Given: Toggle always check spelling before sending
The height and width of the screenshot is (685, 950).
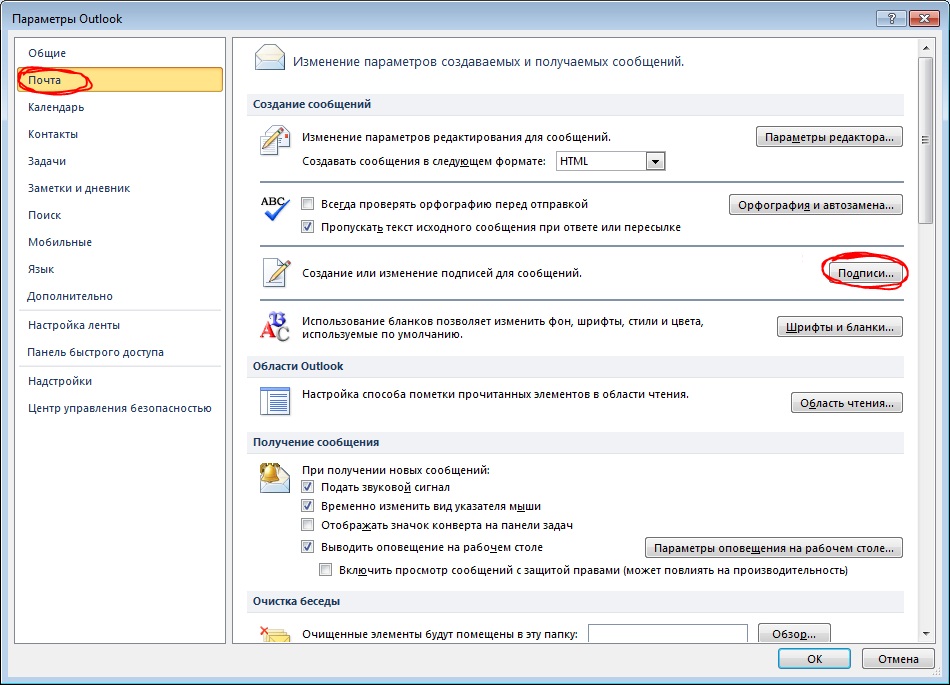Looking at the screenshot, I should click(x=308, y=204).
